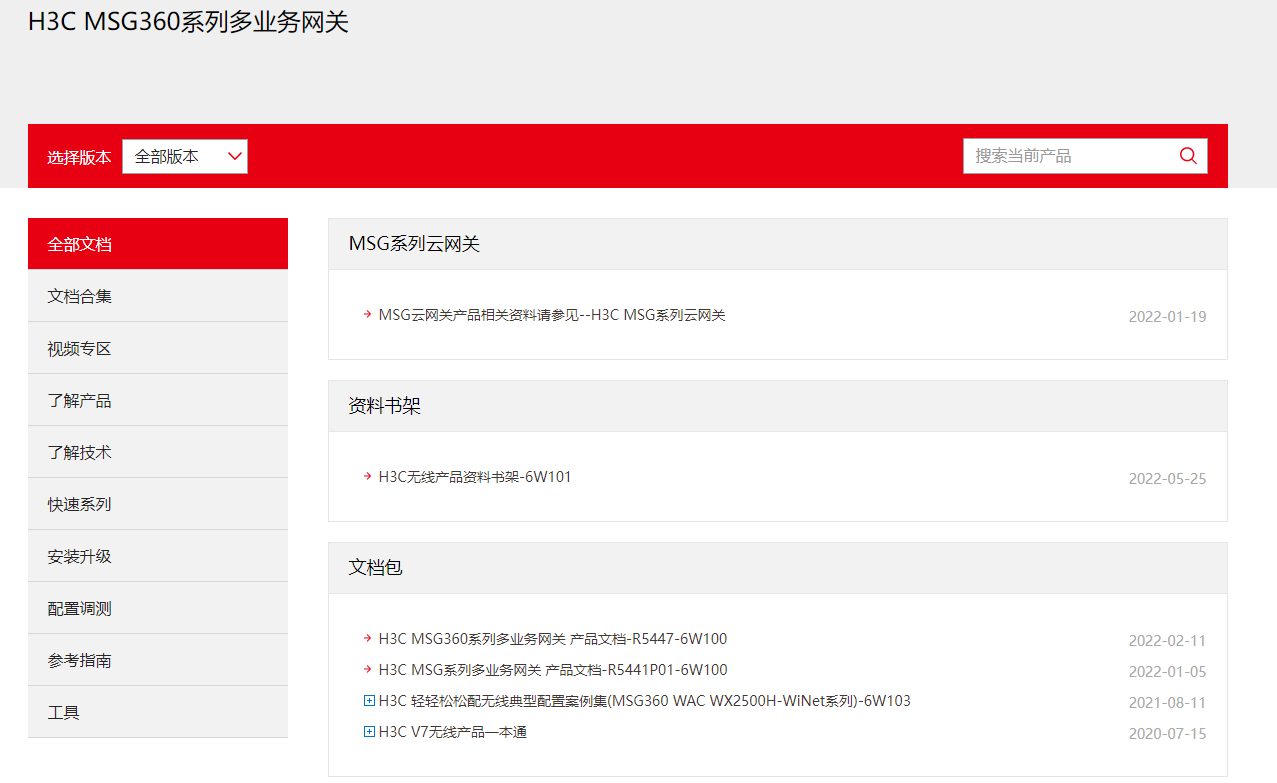The image size is (1277, 783).
Task: Click the search magnifier icon
Action: tap(1188, 155)
